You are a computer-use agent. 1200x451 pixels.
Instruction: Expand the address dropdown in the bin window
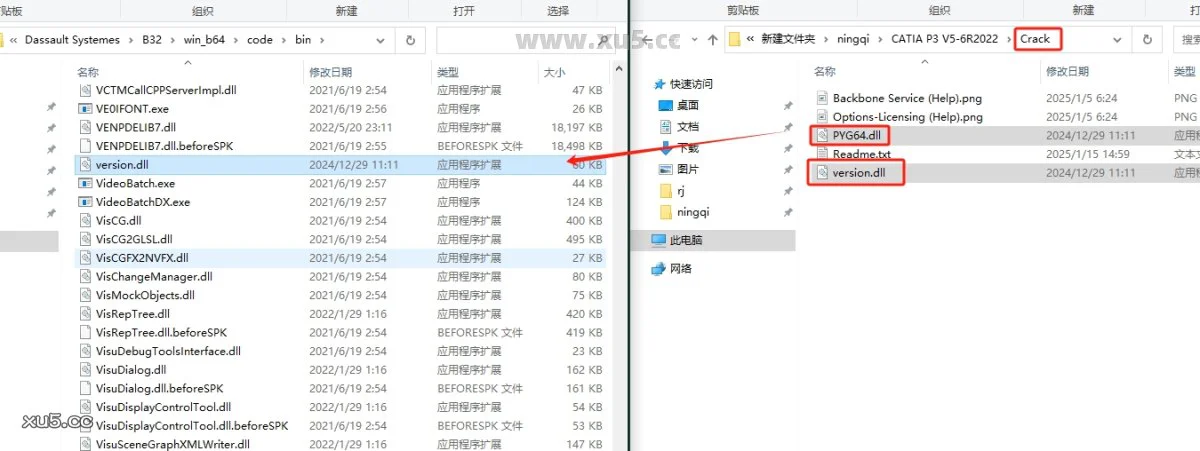(380, 40)
